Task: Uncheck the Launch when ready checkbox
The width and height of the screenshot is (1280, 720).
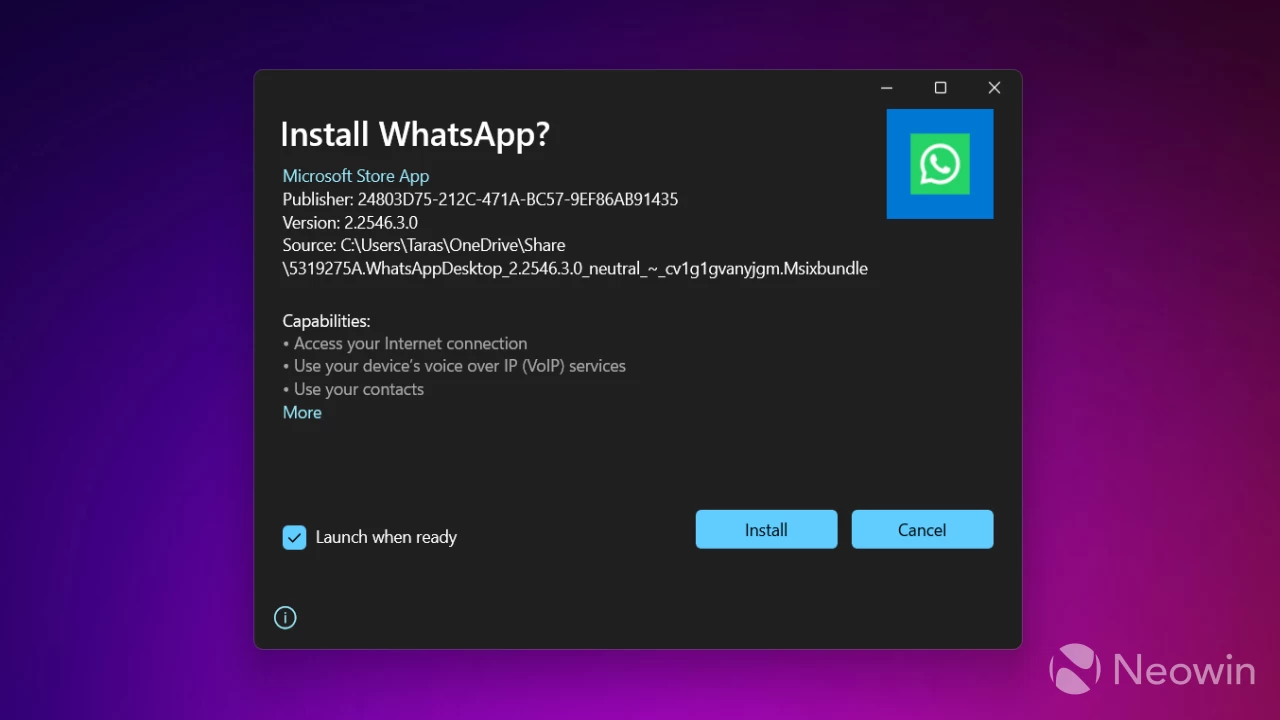Action: pyautogui.click(x=294, y=538)
